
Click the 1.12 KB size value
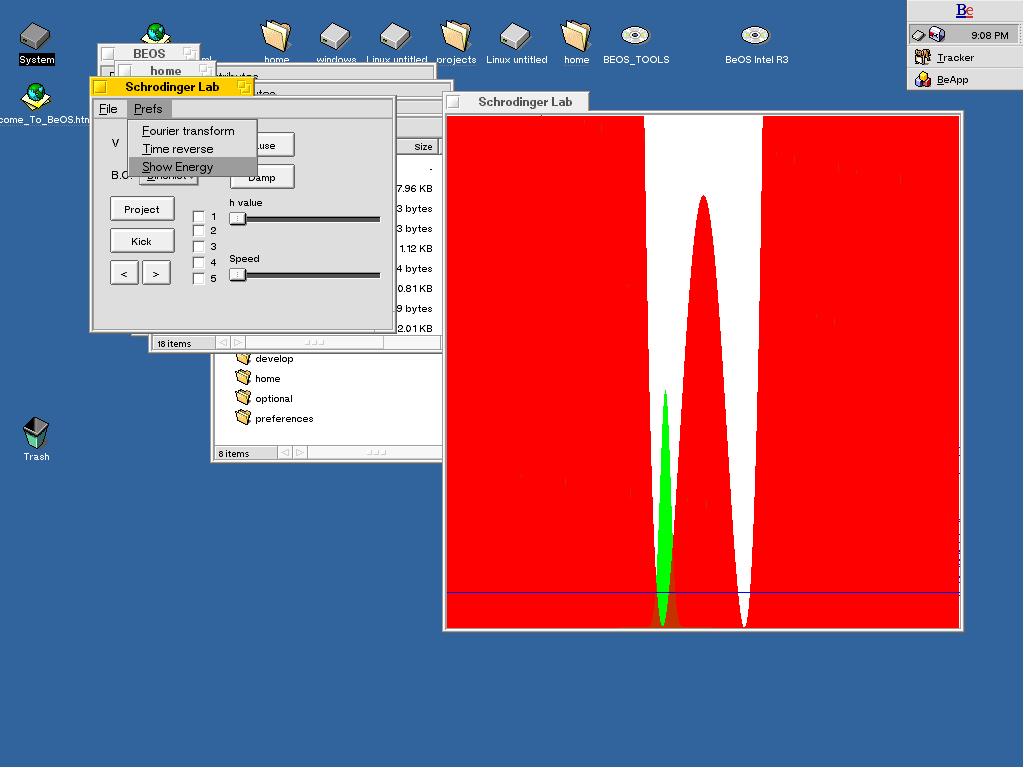416,249
